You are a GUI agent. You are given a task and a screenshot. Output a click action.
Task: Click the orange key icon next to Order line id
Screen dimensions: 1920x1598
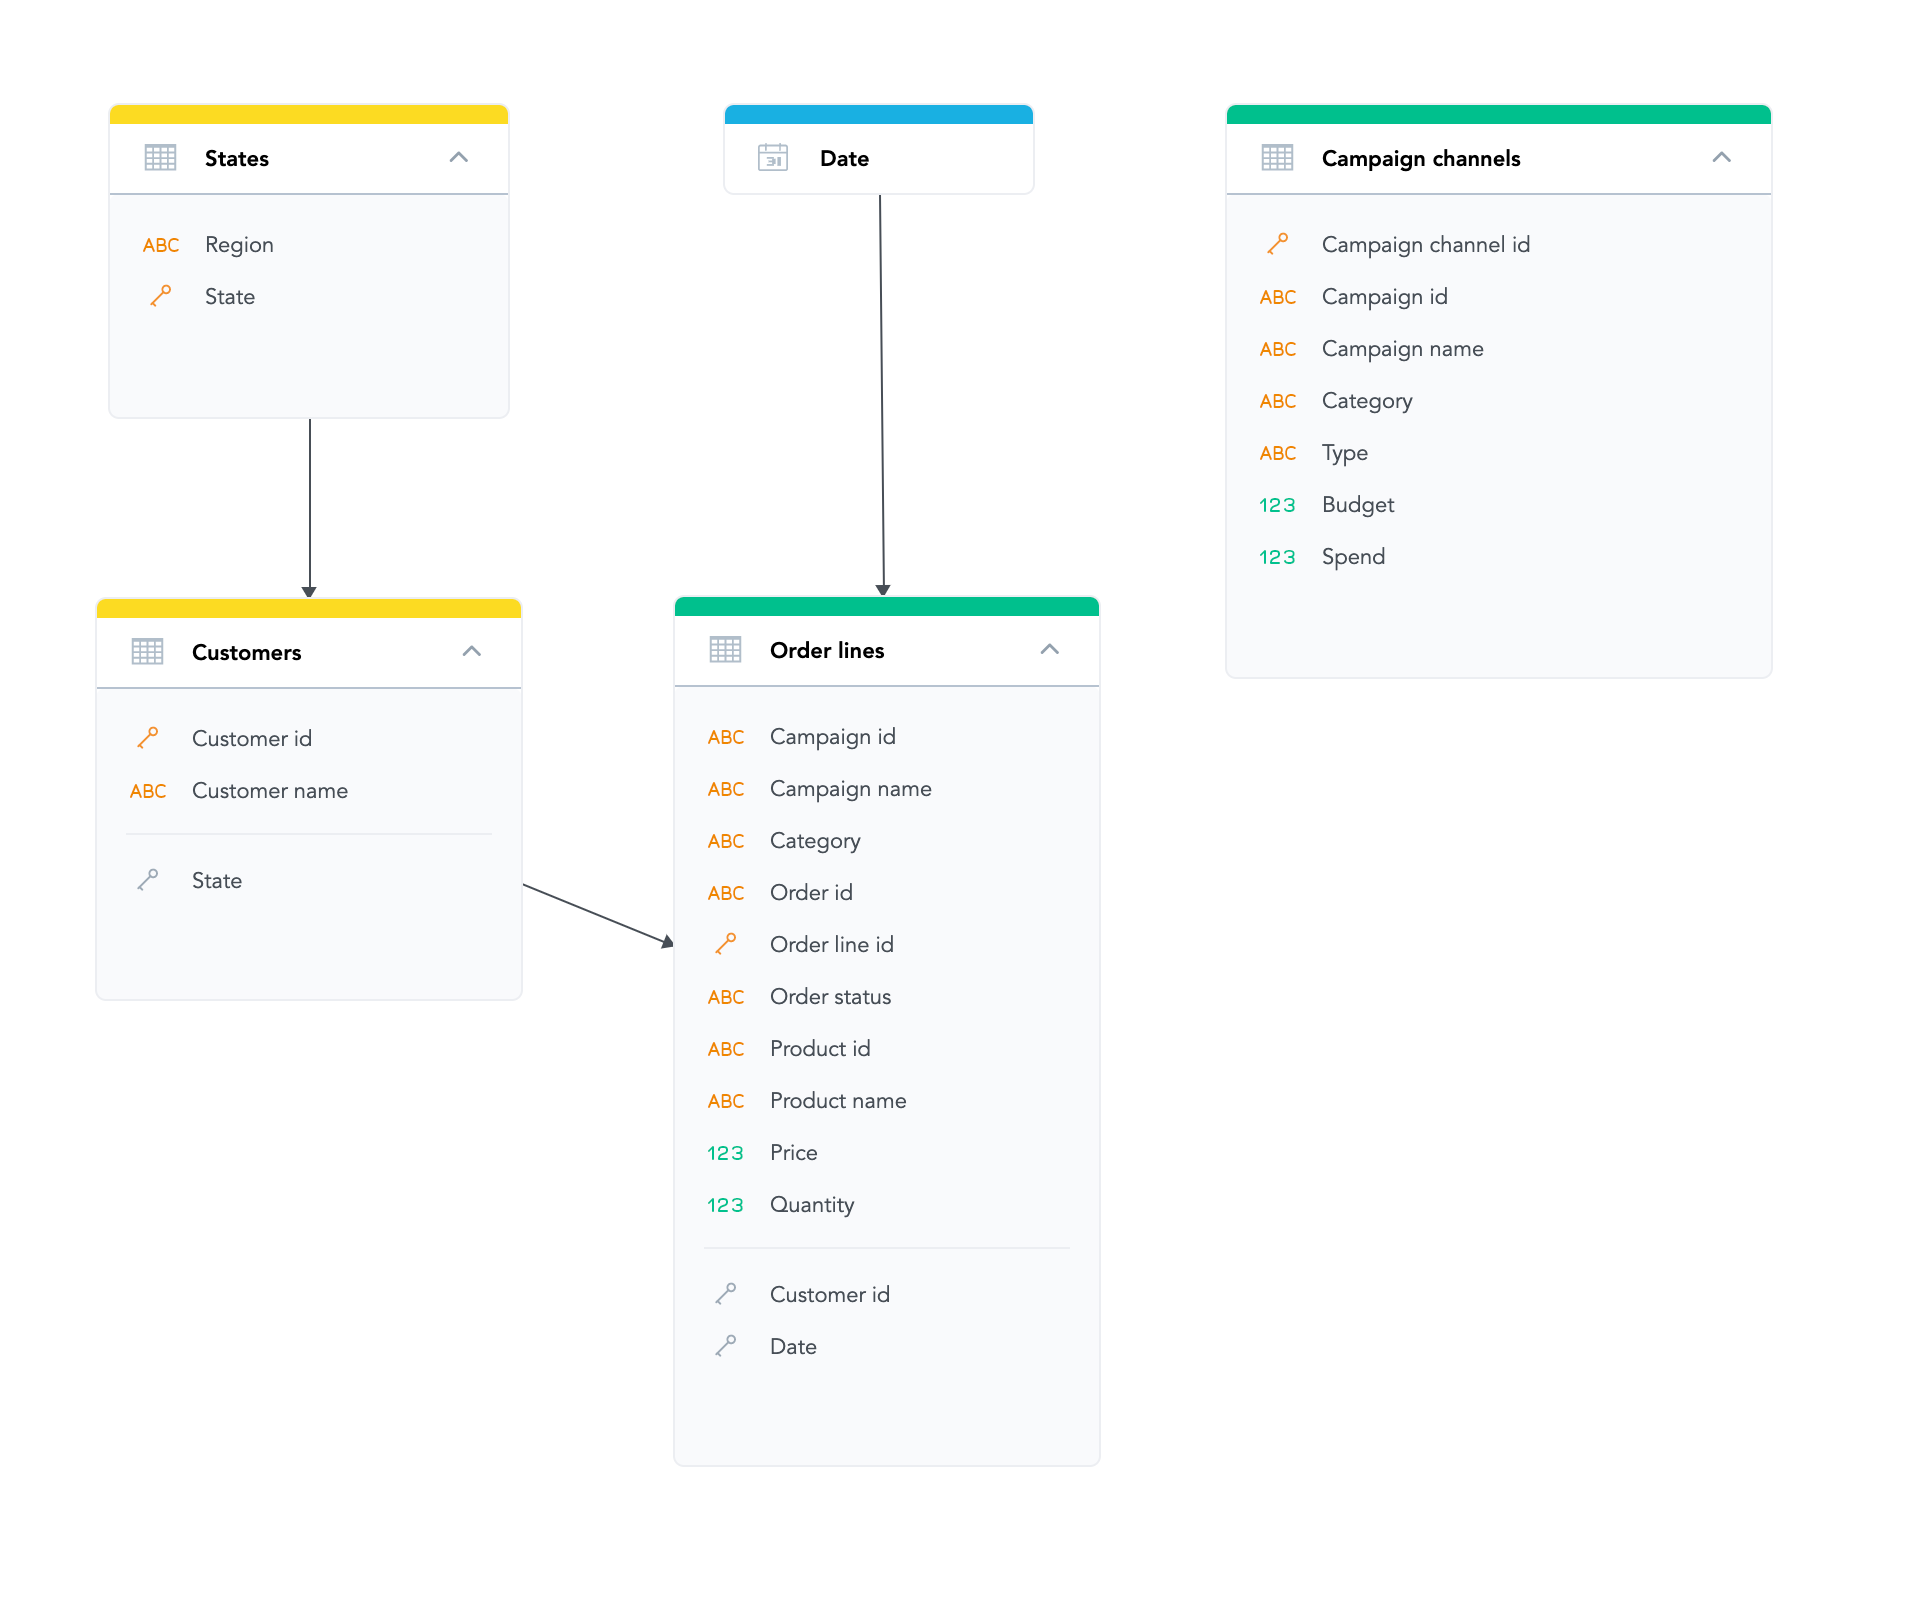click(x=725, y=944)
